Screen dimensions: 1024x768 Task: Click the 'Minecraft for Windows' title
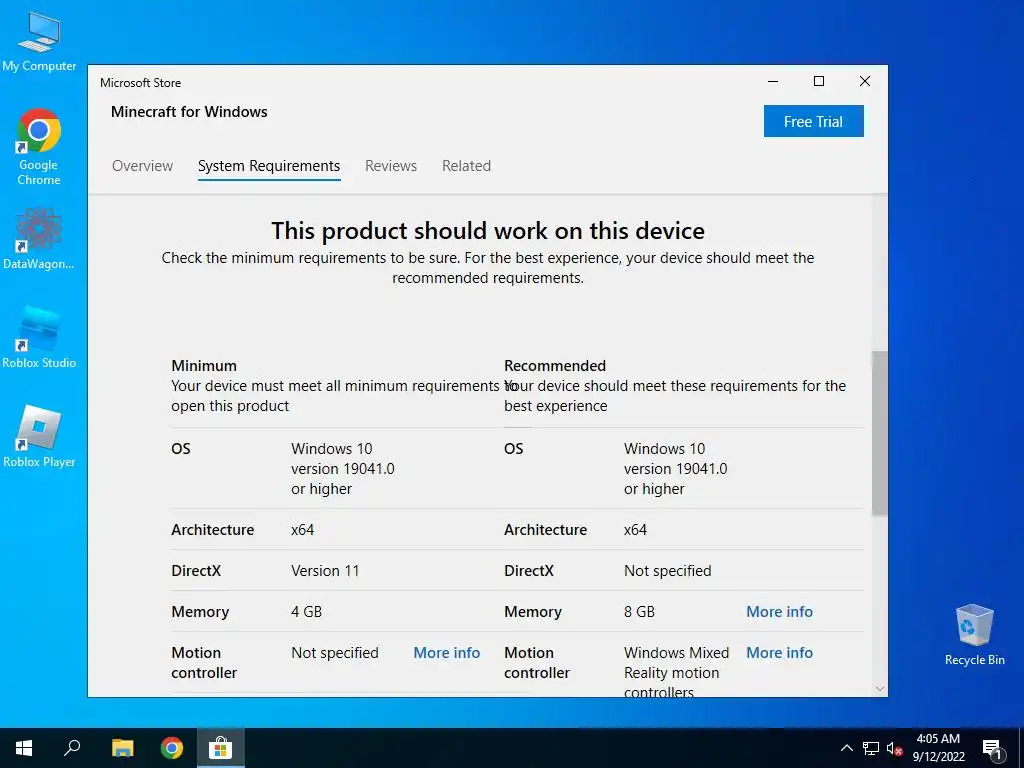coord(189,112)
